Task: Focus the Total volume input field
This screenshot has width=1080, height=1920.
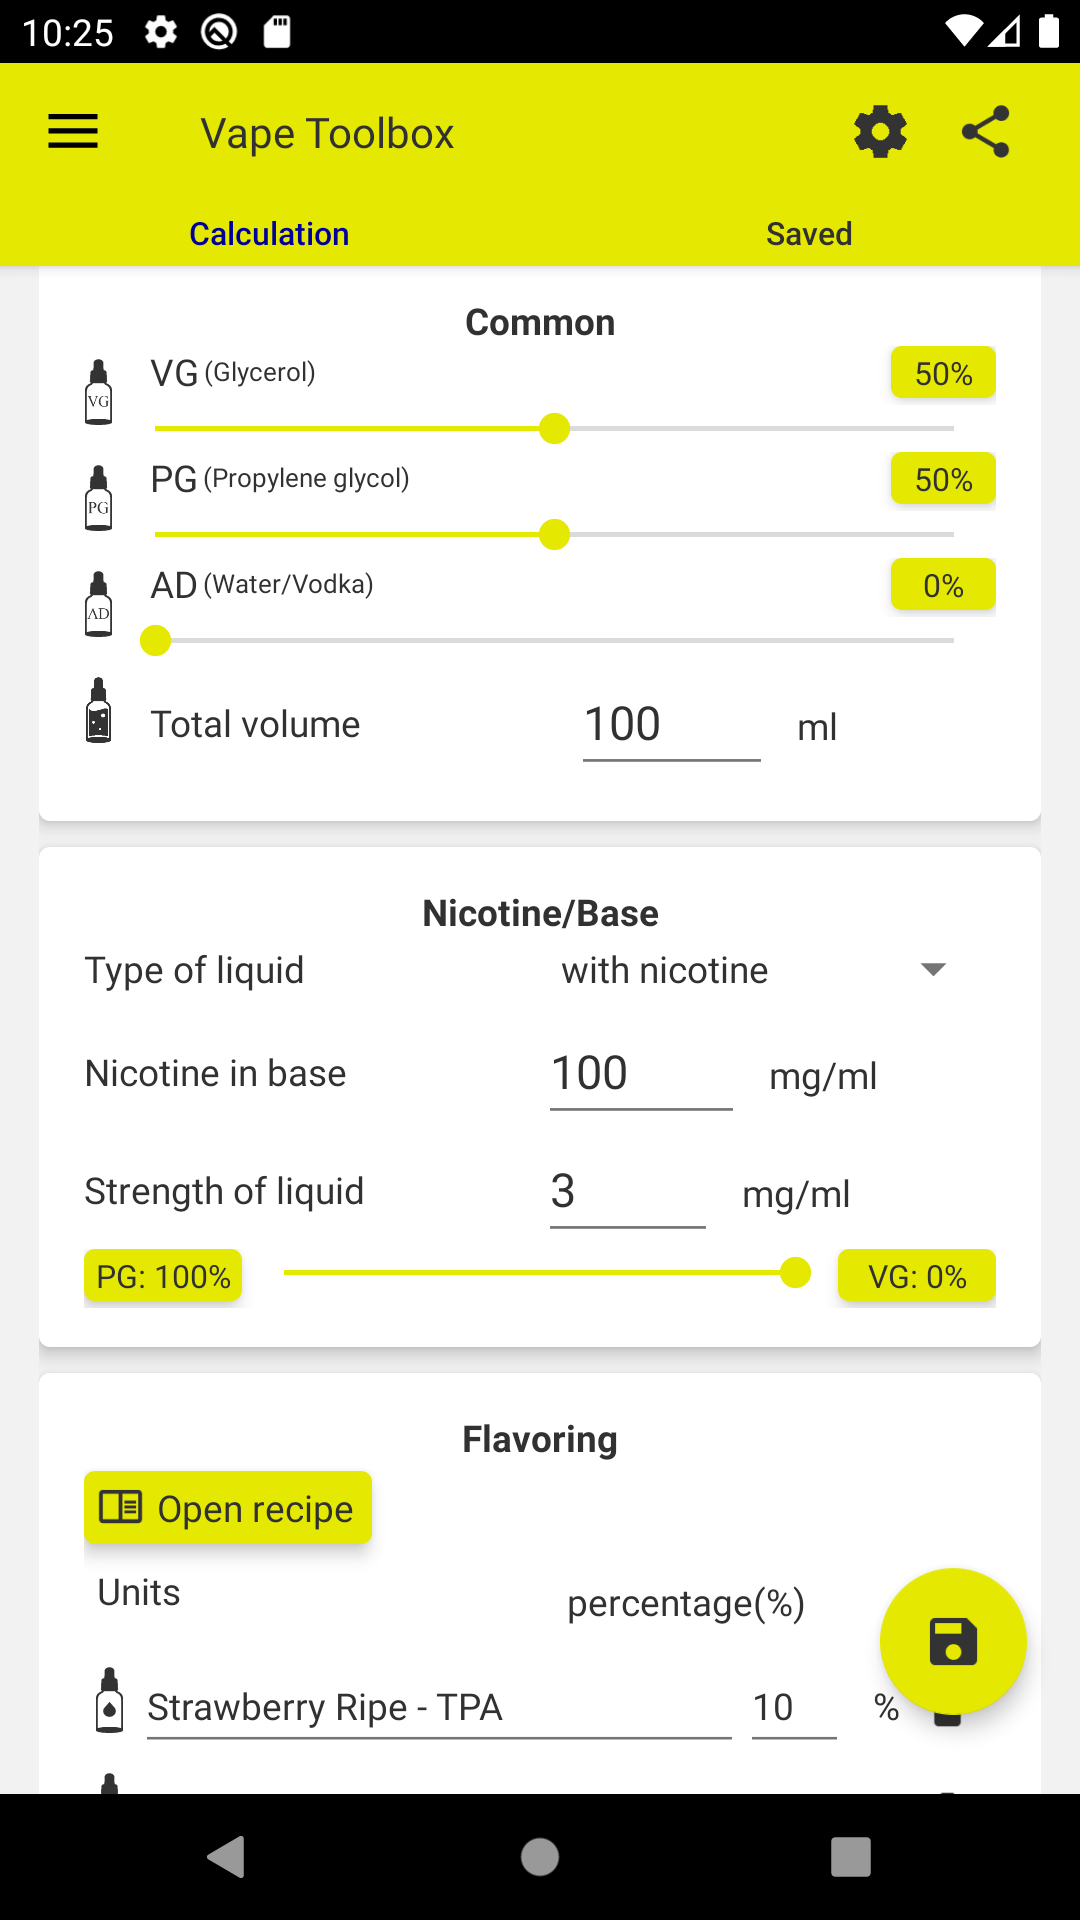Action: (672, 724)
